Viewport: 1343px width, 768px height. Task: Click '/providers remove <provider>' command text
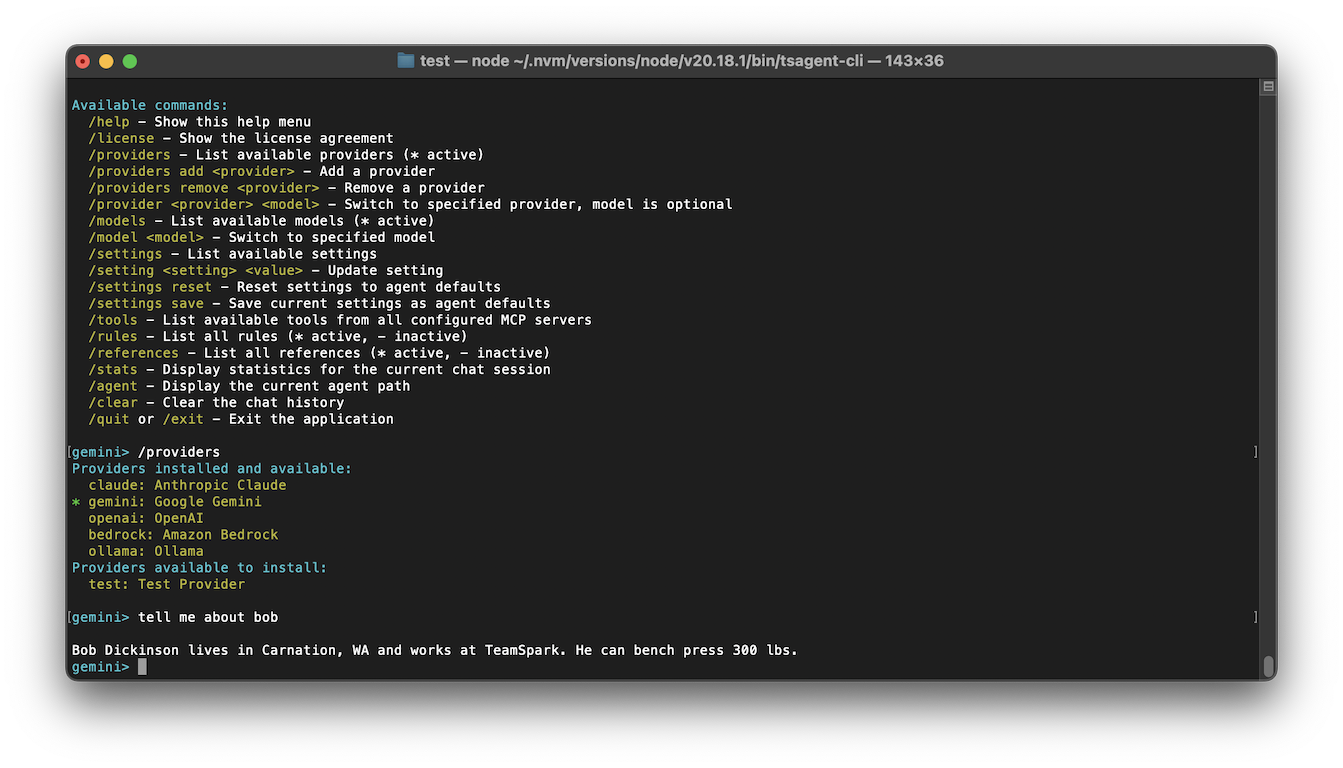click(204, 188)
